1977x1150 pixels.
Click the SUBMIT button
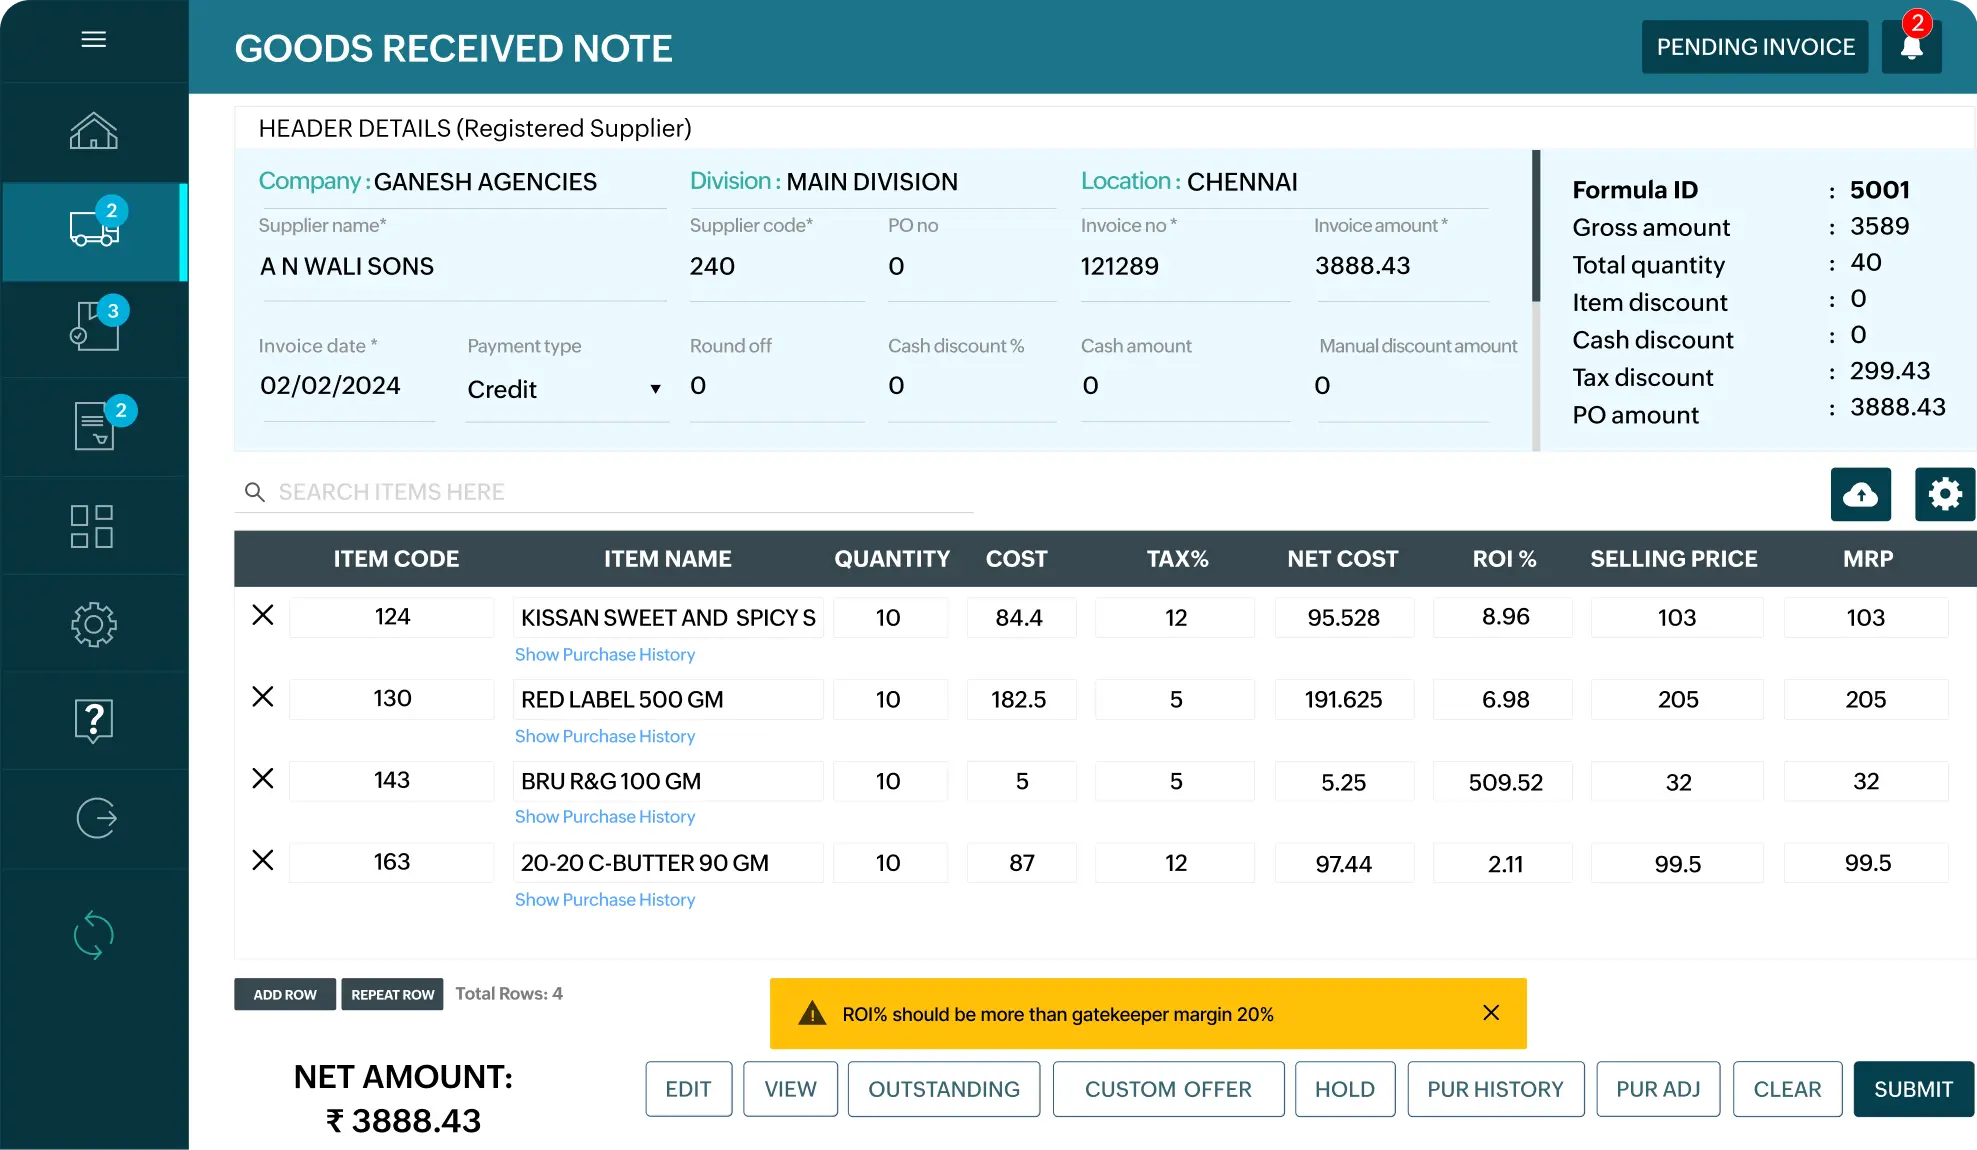point(1912,1089)
